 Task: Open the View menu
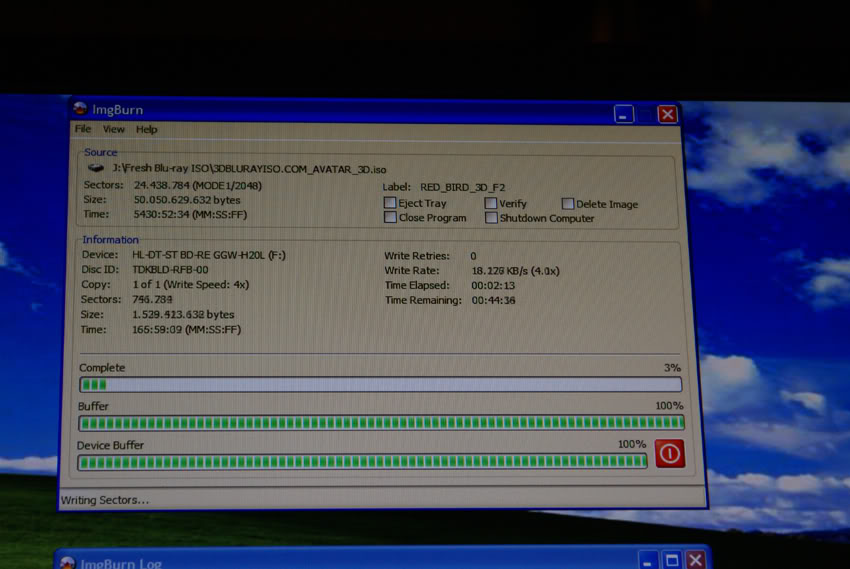(x=114, y=129)
